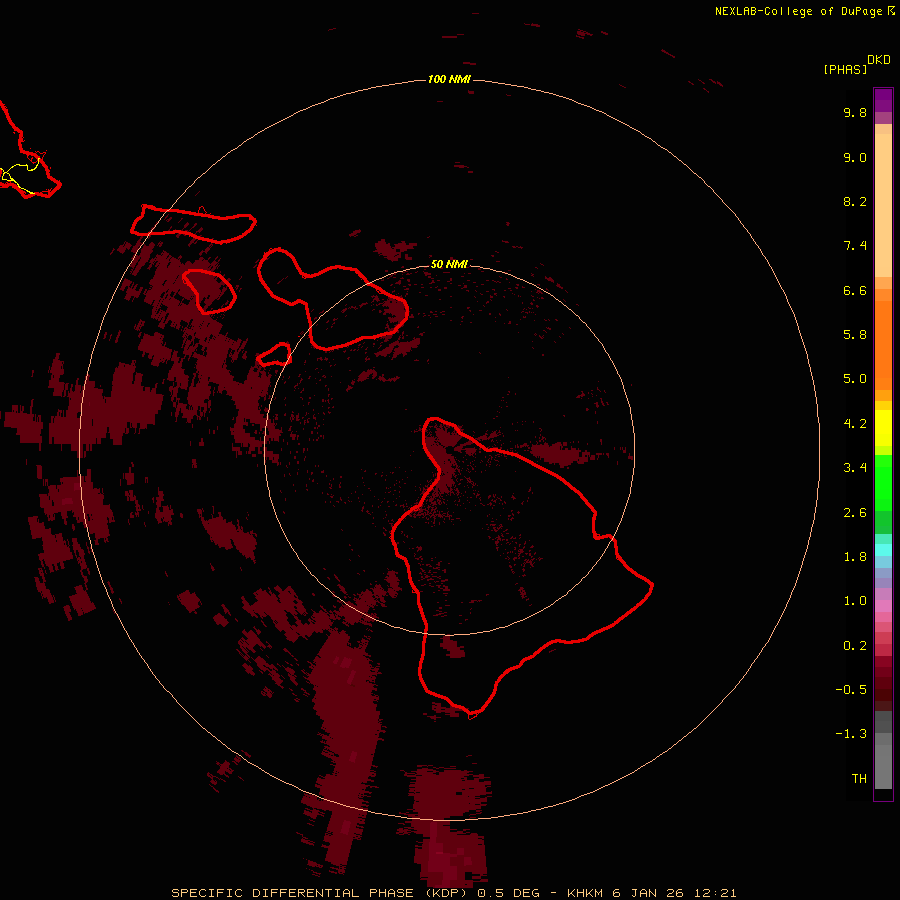Click the 3.4 scale value
The height and width of the screenshot is (900, 900).
coord(855,468)
